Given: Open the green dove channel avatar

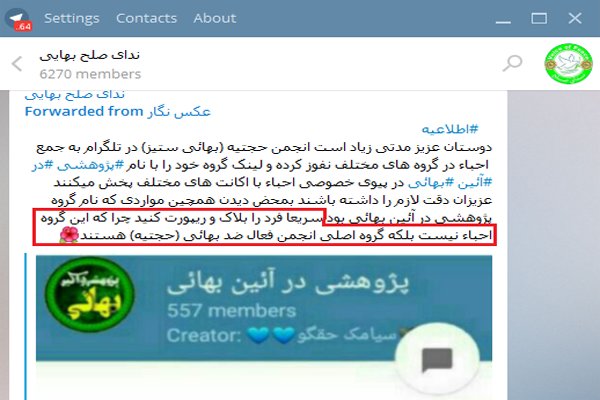Looking at the screenshot, I should 568,64.
